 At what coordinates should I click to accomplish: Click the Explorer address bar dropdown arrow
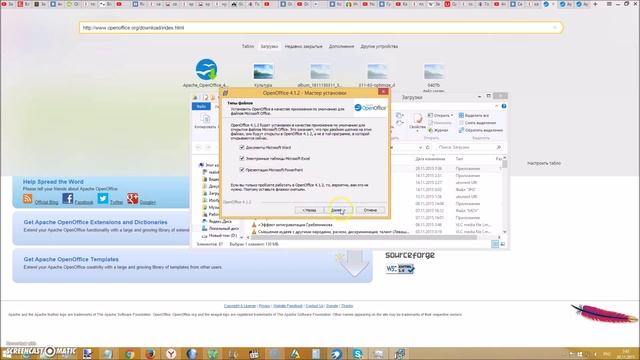(x=420, y=147)
